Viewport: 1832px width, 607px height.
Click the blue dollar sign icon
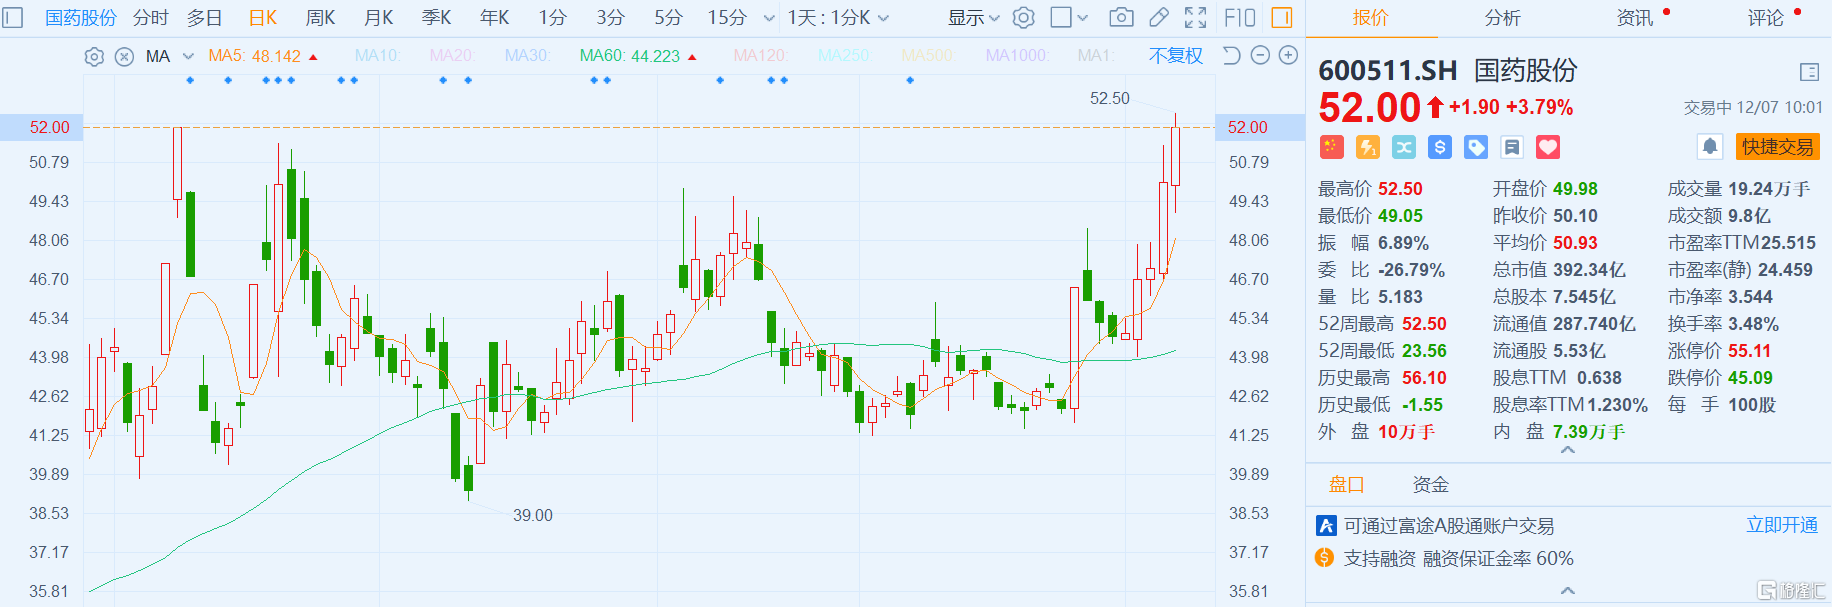click(x=1440, y=148)
